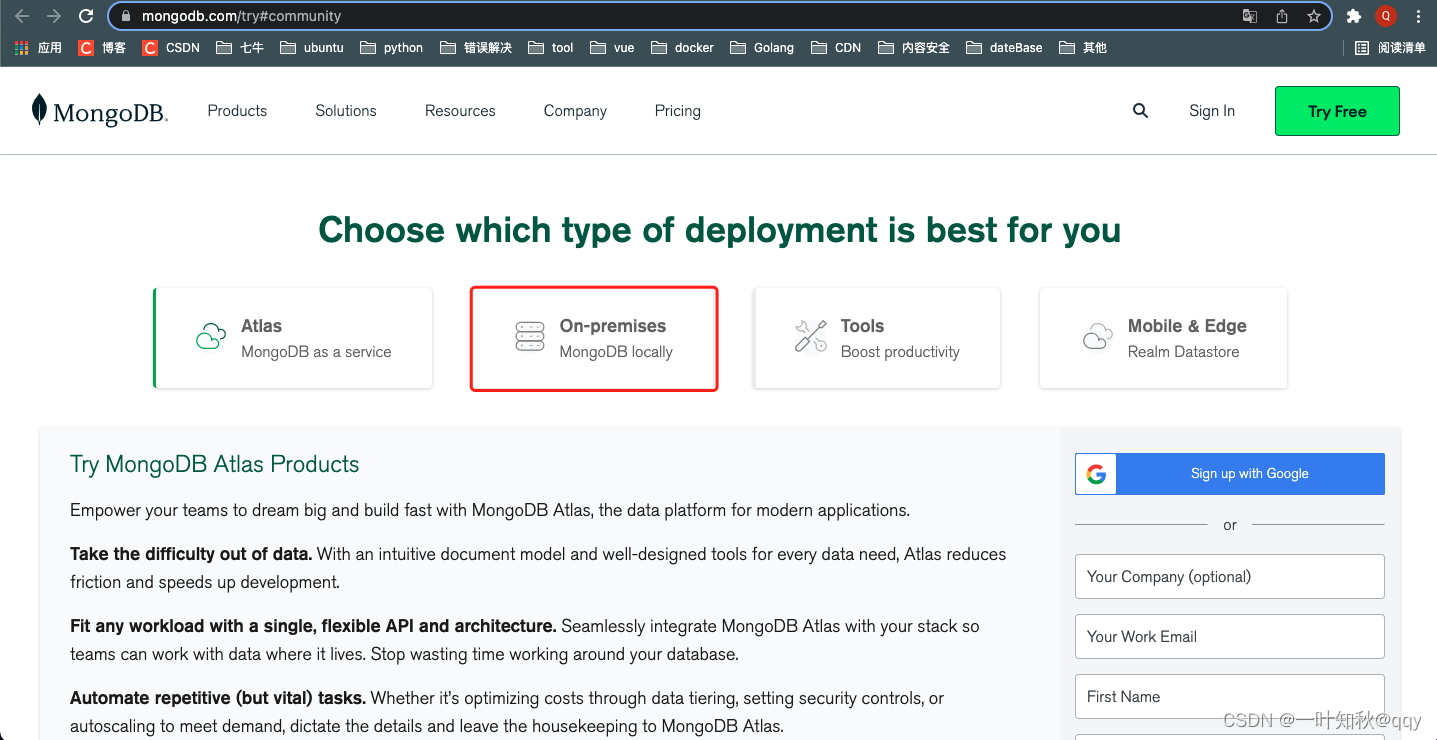This screenshot has width=1437, height=740.
Task: Open the Products menu
Action: [x=237, y=111]
